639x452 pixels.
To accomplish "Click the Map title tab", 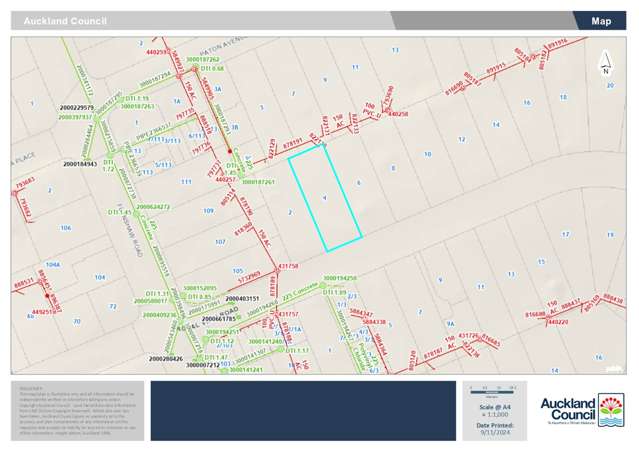I will point(600,21).
